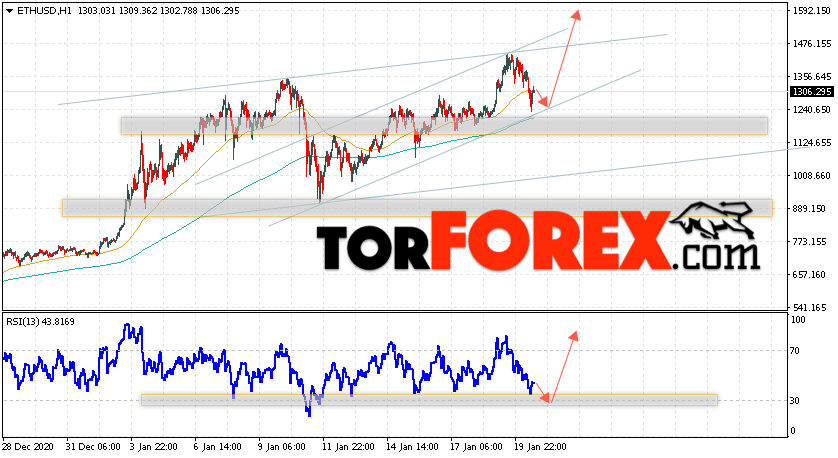
Task: Click RSI scale level 30
Action: [795, 401]
